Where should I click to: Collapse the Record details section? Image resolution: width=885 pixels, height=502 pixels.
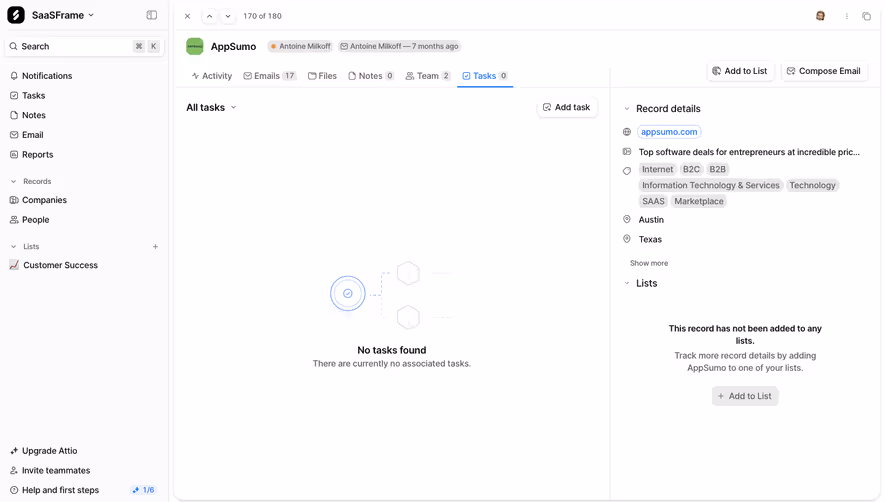tap(626, 108)
